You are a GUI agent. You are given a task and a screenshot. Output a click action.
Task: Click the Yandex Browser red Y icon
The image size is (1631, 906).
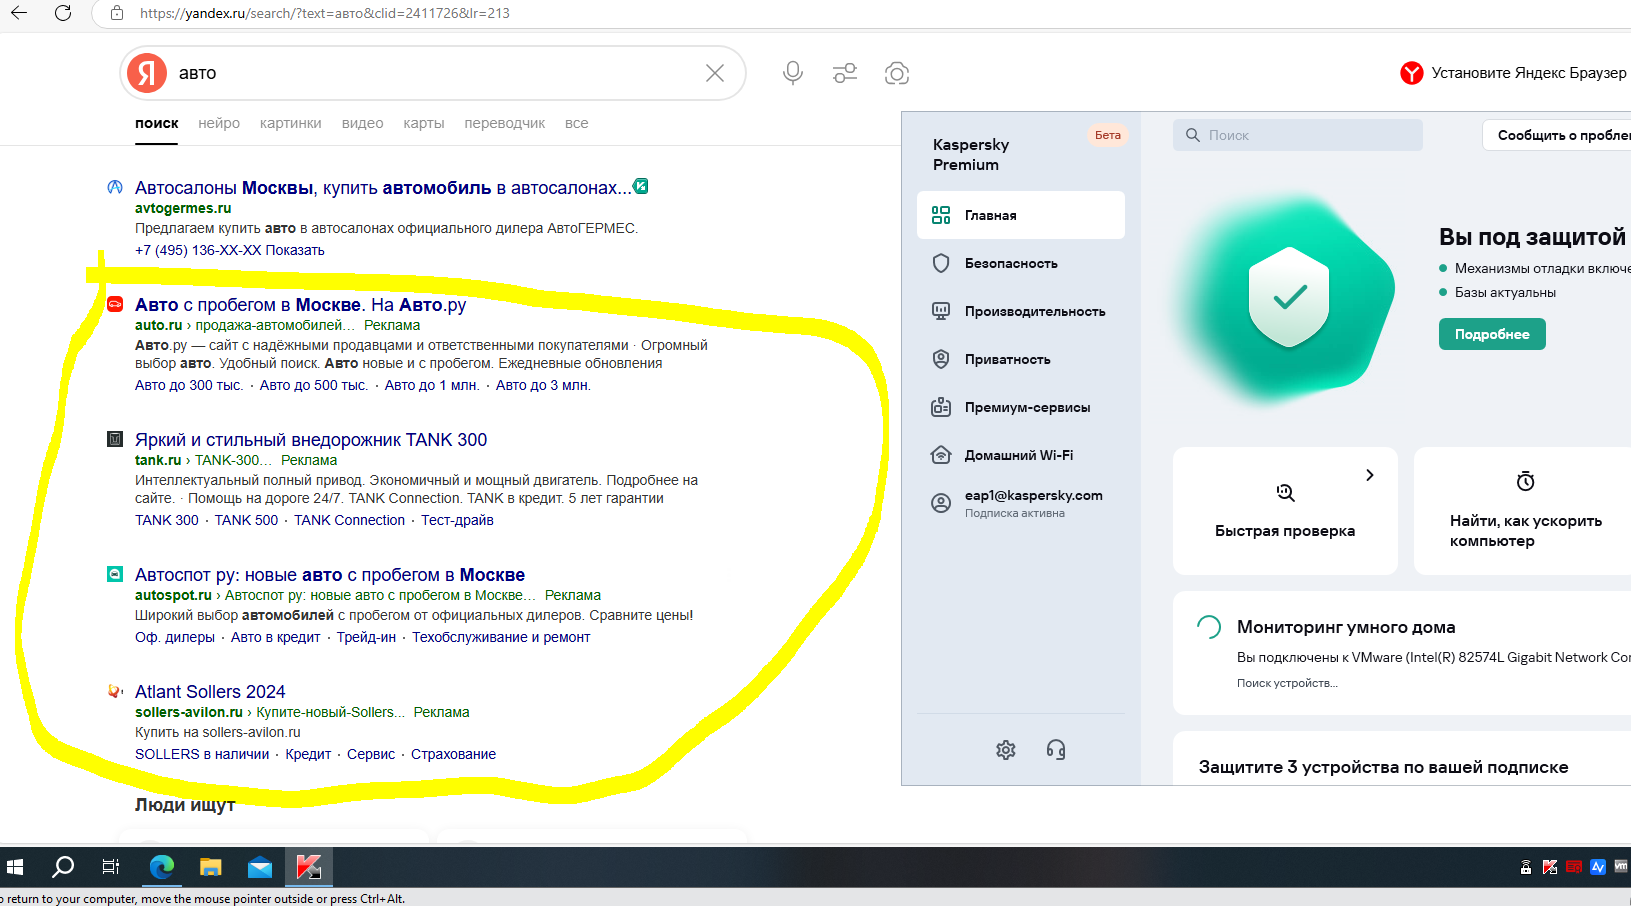click(1412, 73)
